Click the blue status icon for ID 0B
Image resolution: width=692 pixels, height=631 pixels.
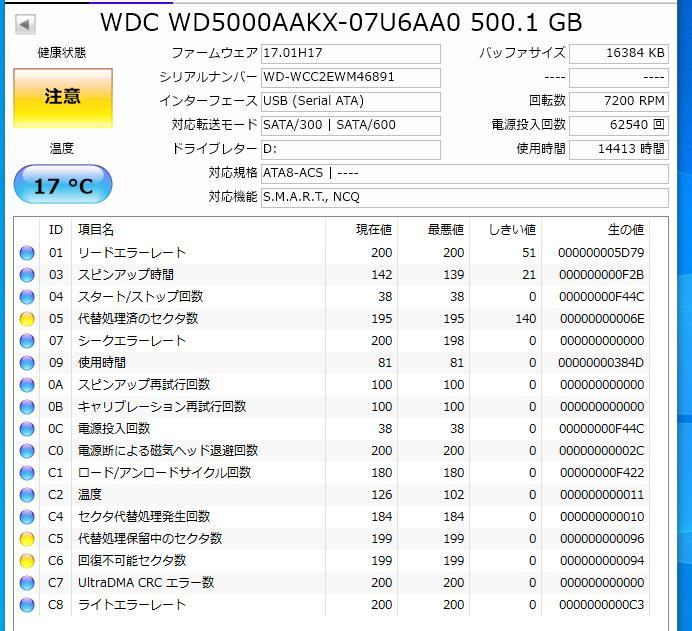27,407
